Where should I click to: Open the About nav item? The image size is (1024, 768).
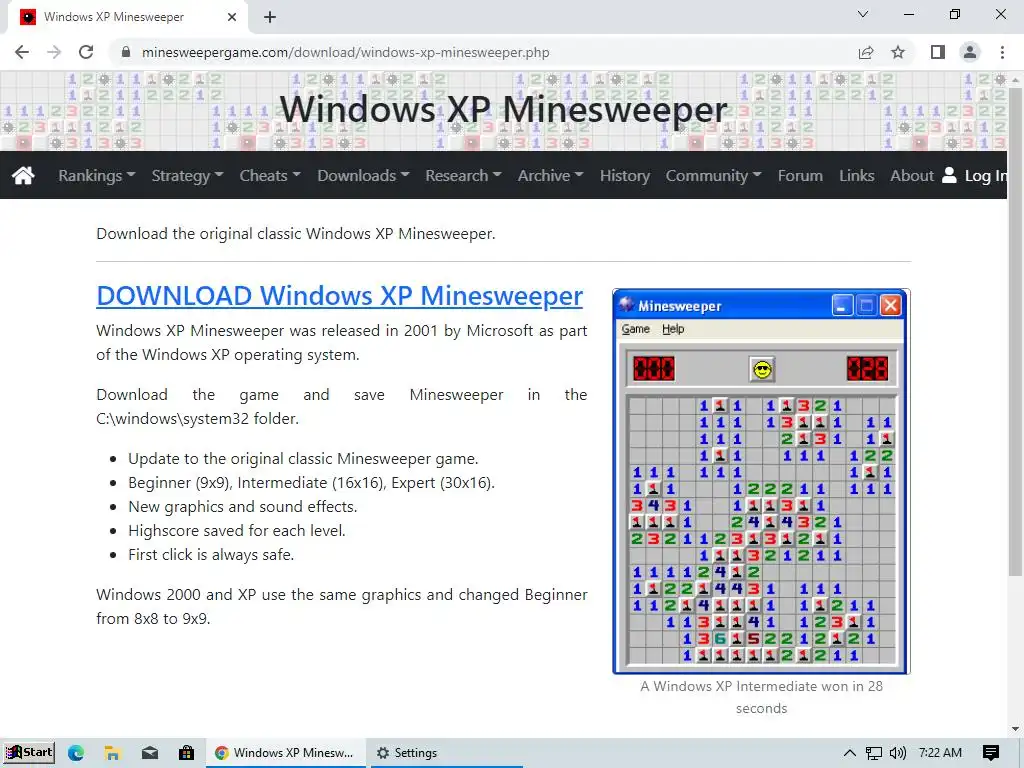click(x=912, y=175)
